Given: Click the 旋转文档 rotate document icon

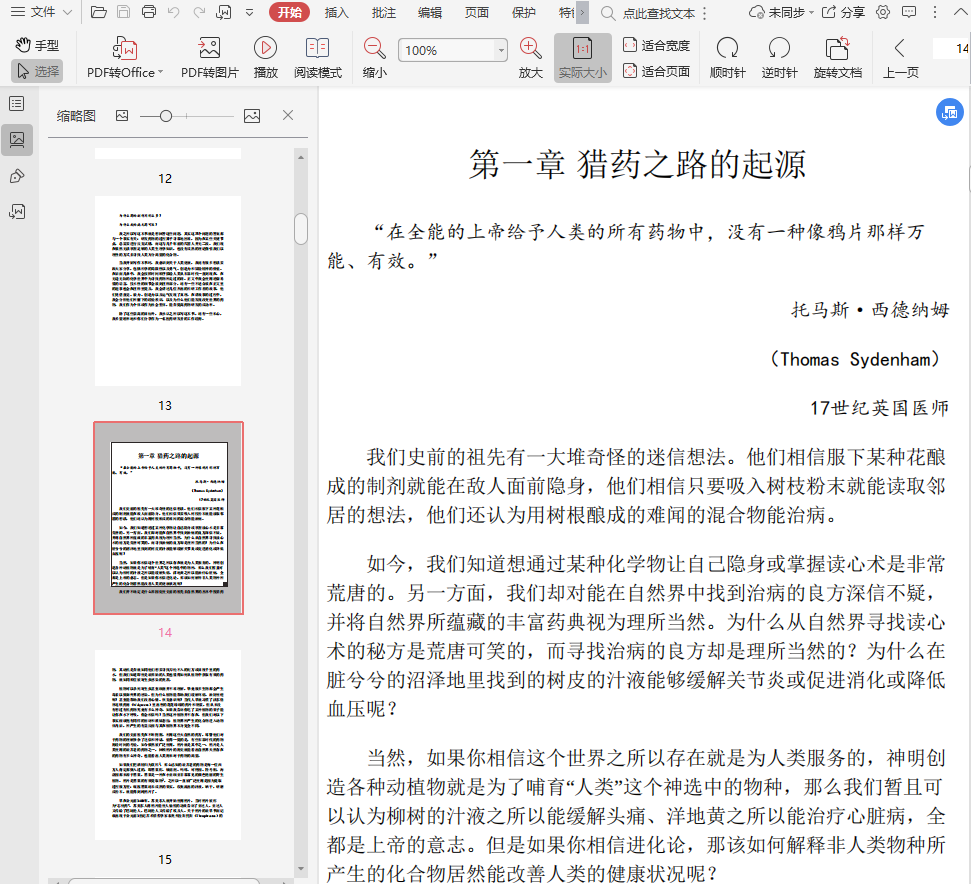Looking at the screenshot, I should (x=837, y=48).
